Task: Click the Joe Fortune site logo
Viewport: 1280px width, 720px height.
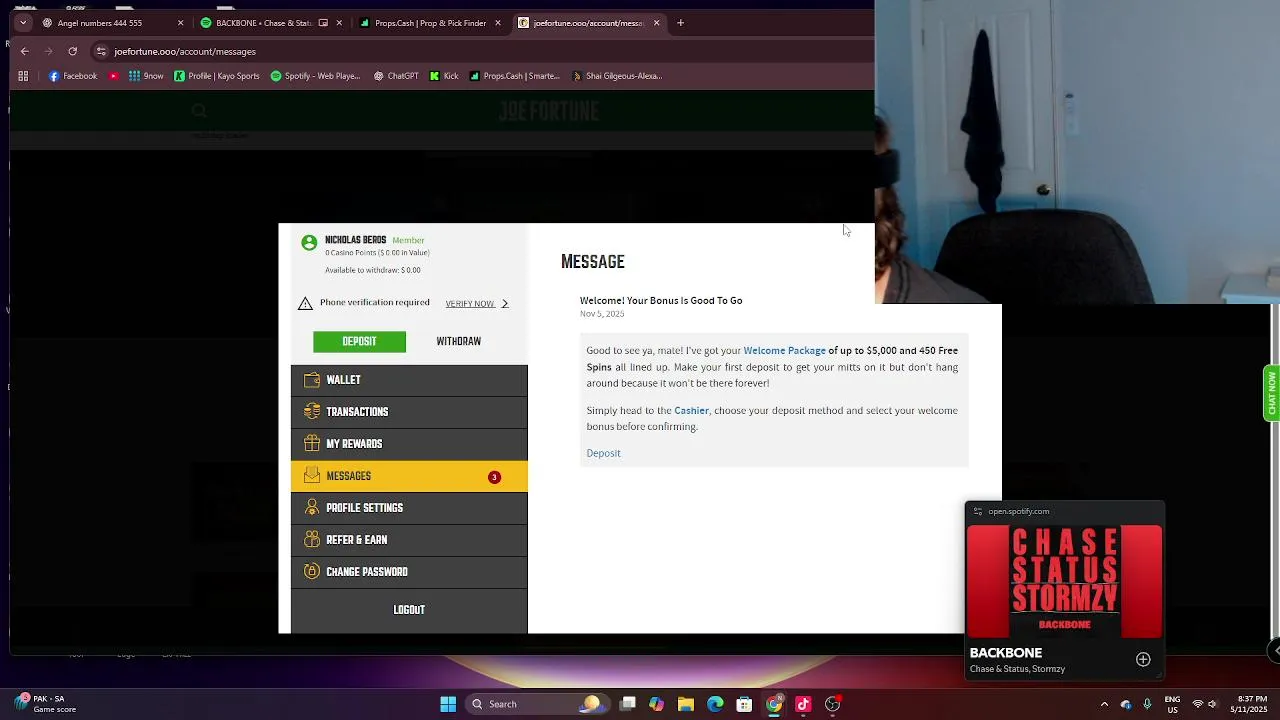Action: 549,111
